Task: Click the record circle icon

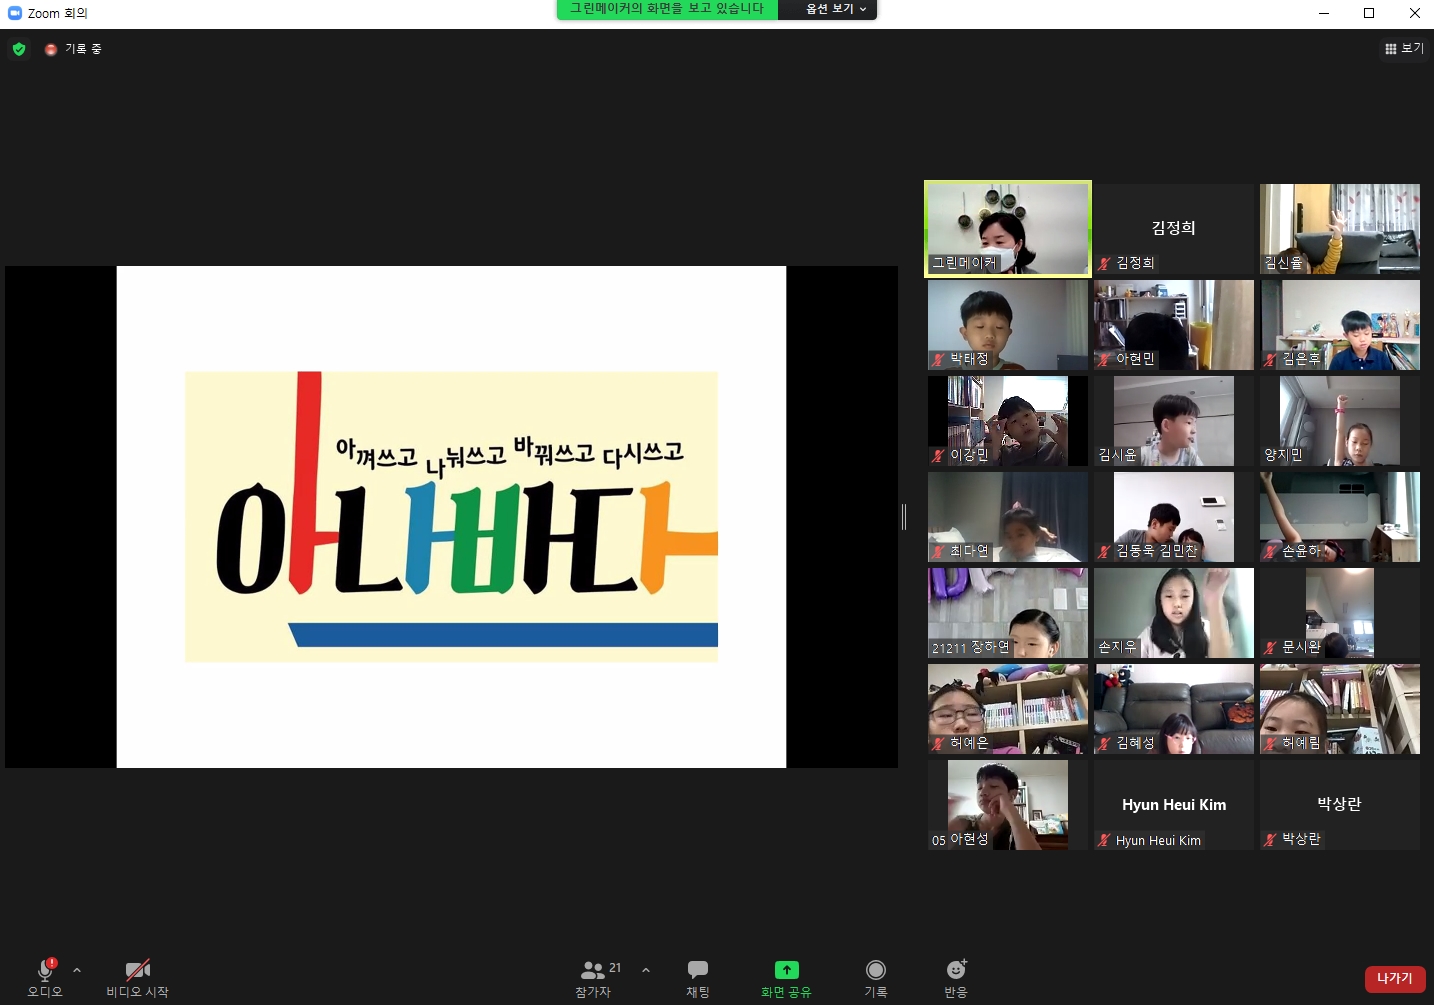Action: coord(876,969)
